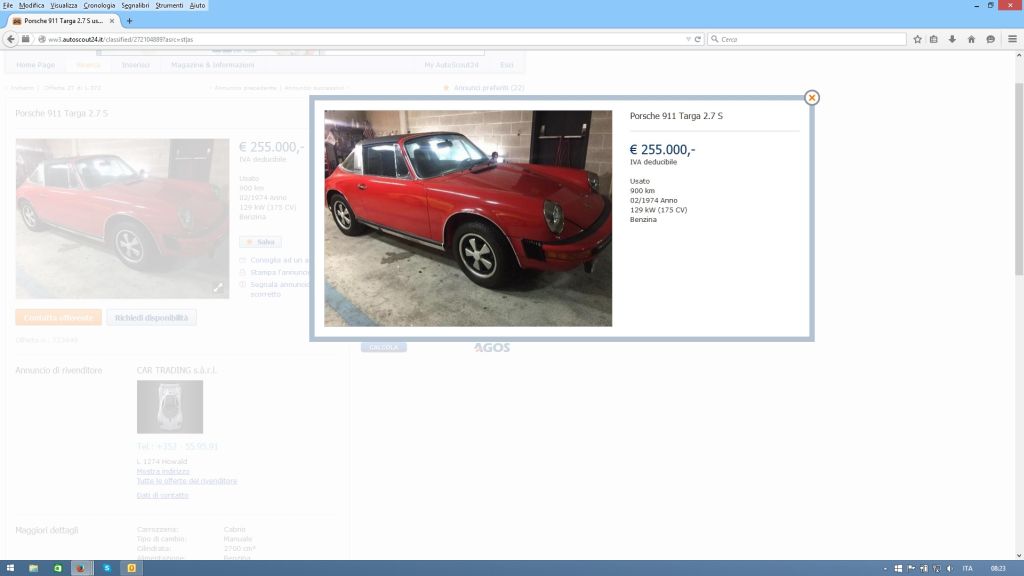Screen dimensions: 1024x576
Task: Click the Salva favorite button
Action: 260,242
